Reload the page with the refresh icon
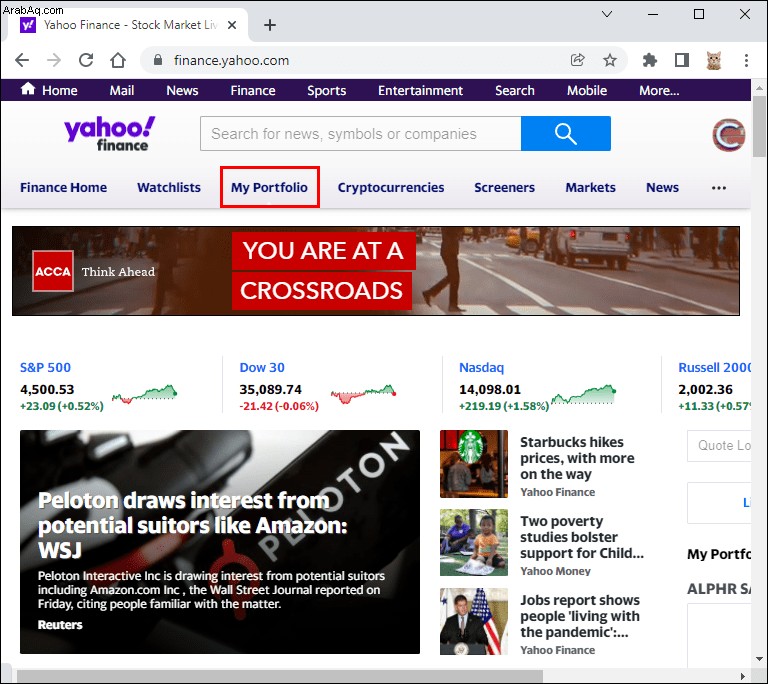The image size is (768, 684). click(86, 60)
